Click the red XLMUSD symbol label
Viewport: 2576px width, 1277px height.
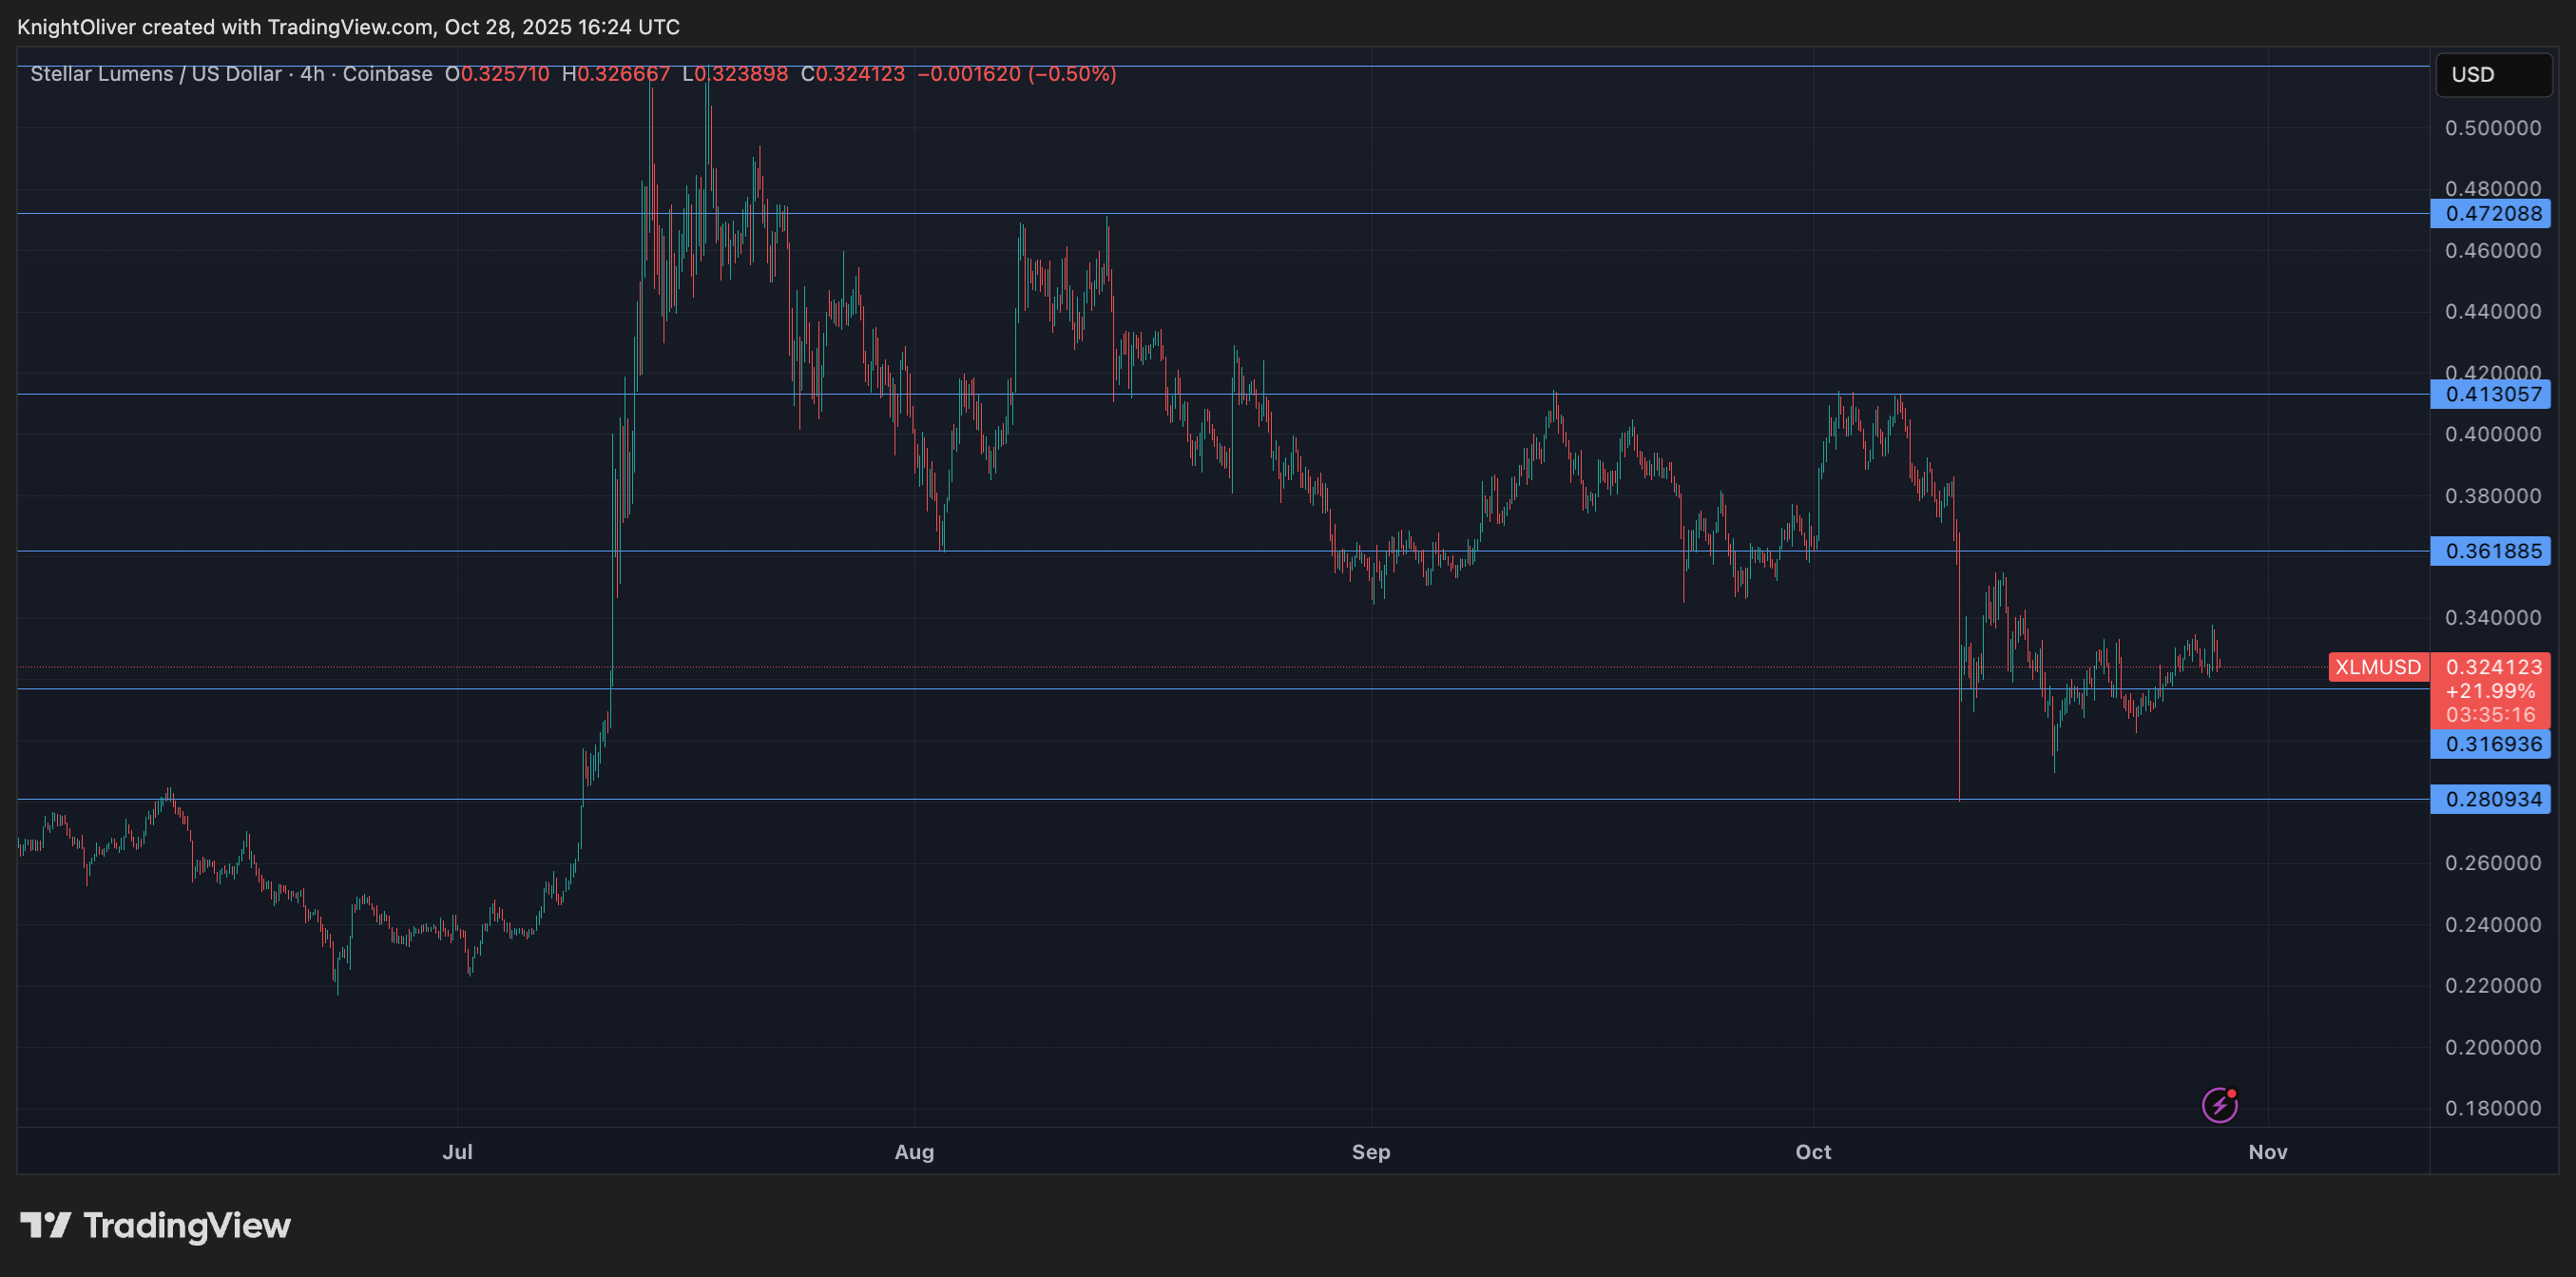coord(2377,667)
